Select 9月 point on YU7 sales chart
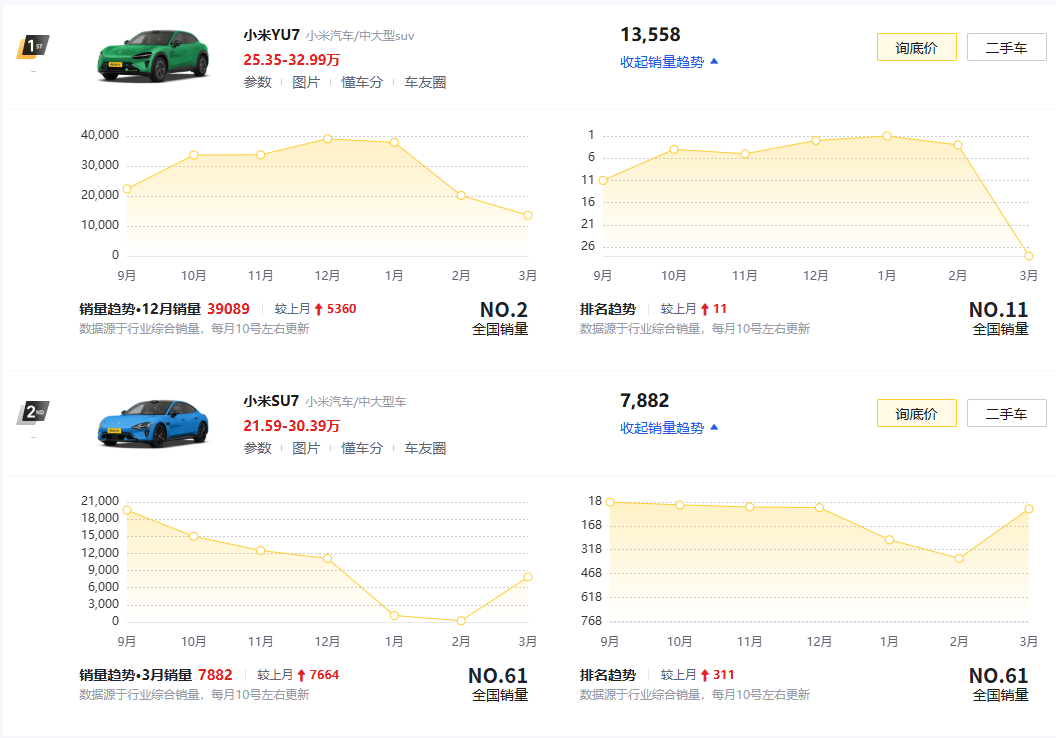This screenshot has height=738, width=1056. (127, 189)
